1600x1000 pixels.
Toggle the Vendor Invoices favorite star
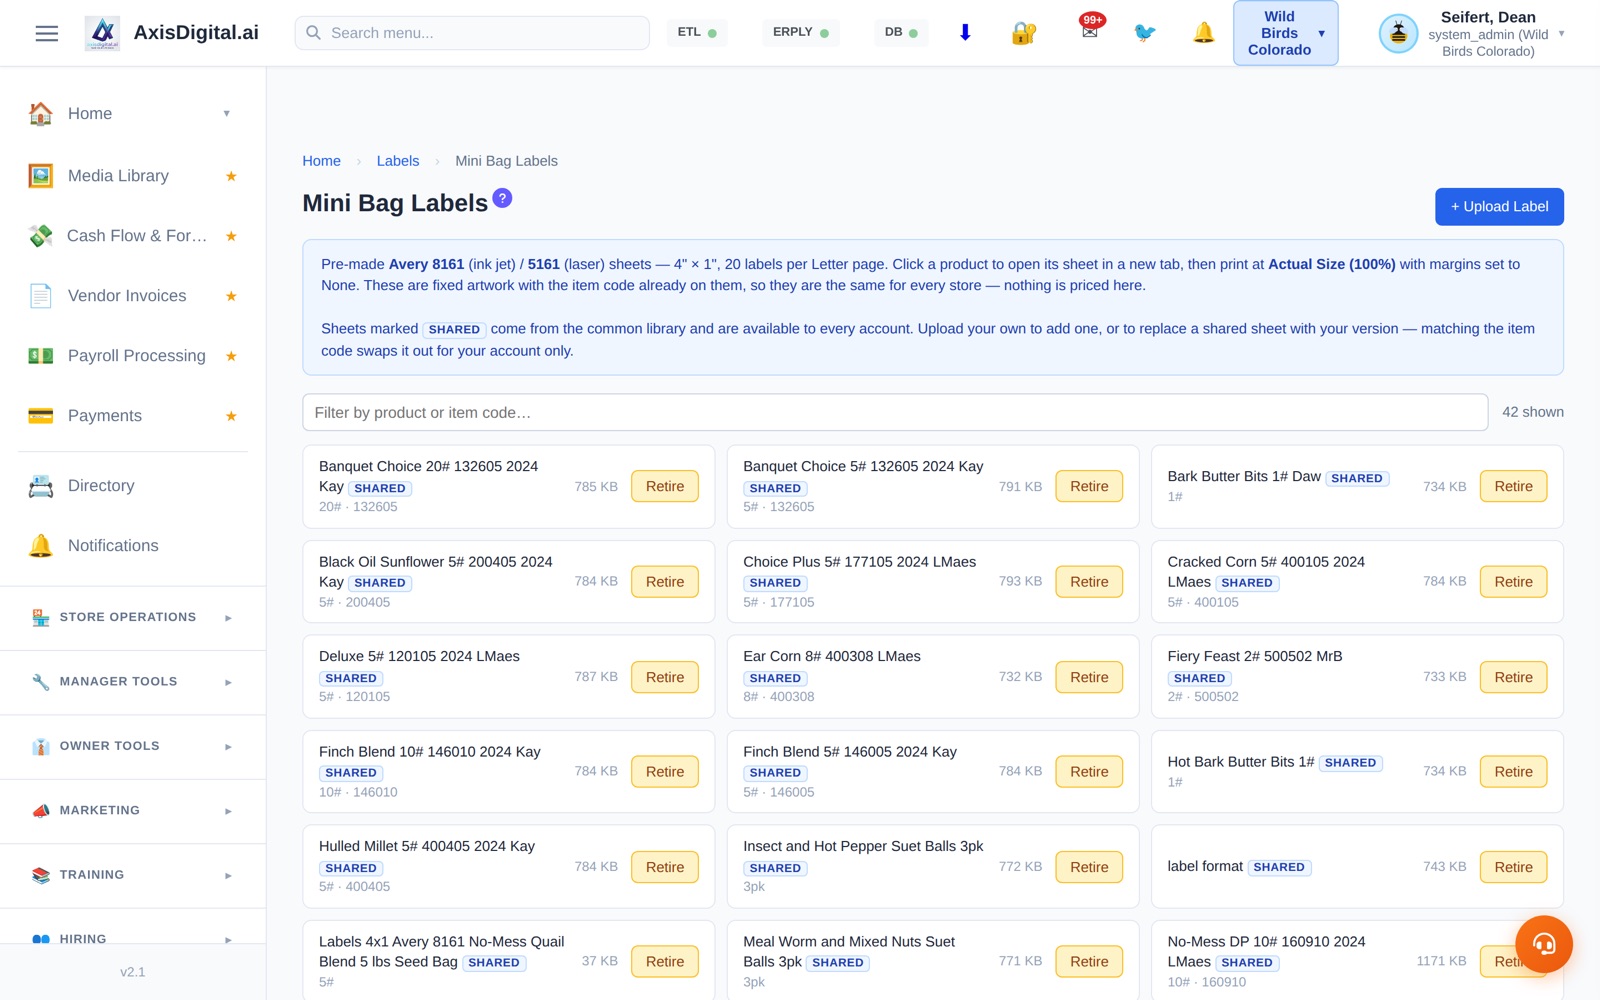coord(231,296)
